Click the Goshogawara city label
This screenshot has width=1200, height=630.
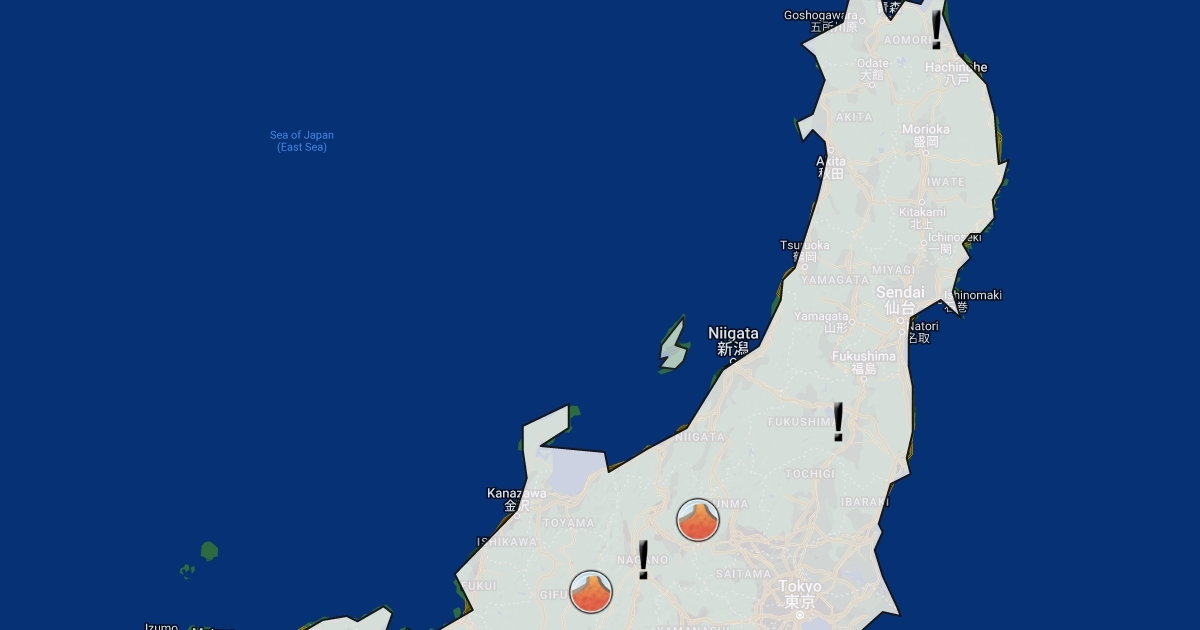click(820, 15)
